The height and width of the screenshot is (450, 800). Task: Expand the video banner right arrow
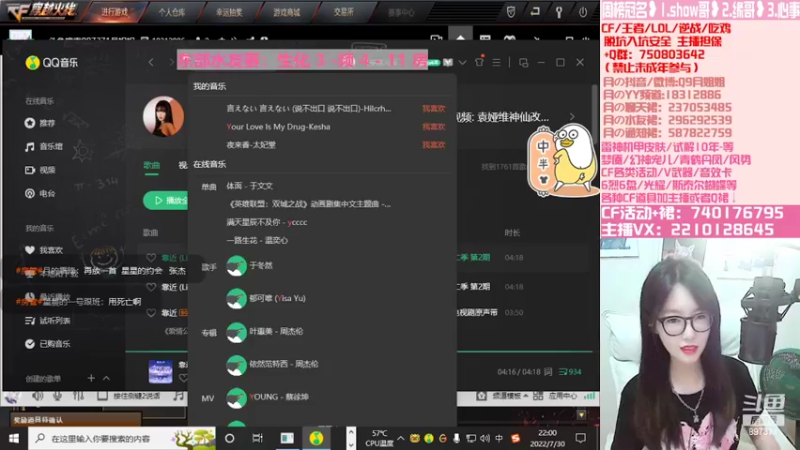coord(572,117)
